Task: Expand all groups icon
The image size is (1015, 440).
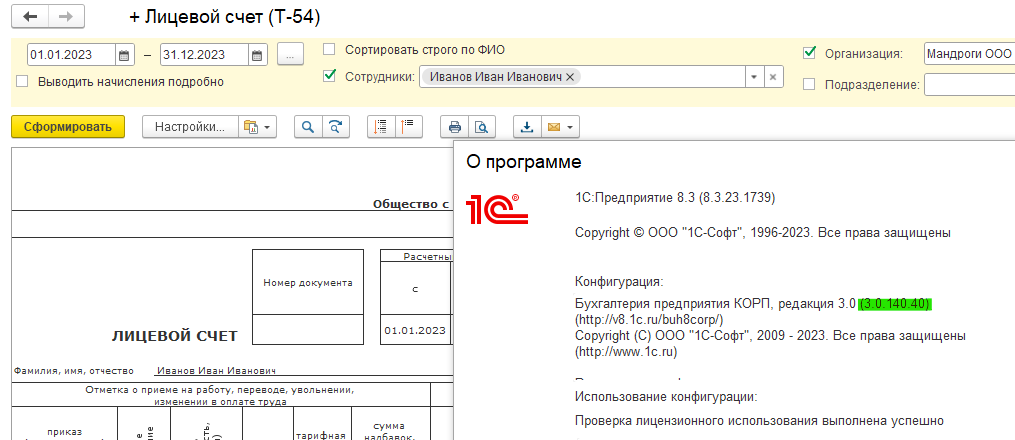Action: click(381, 127)
